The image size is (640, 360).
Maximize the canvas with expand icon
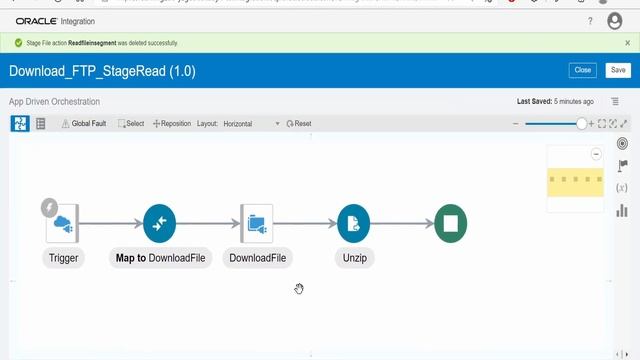[x=624, y=124]
